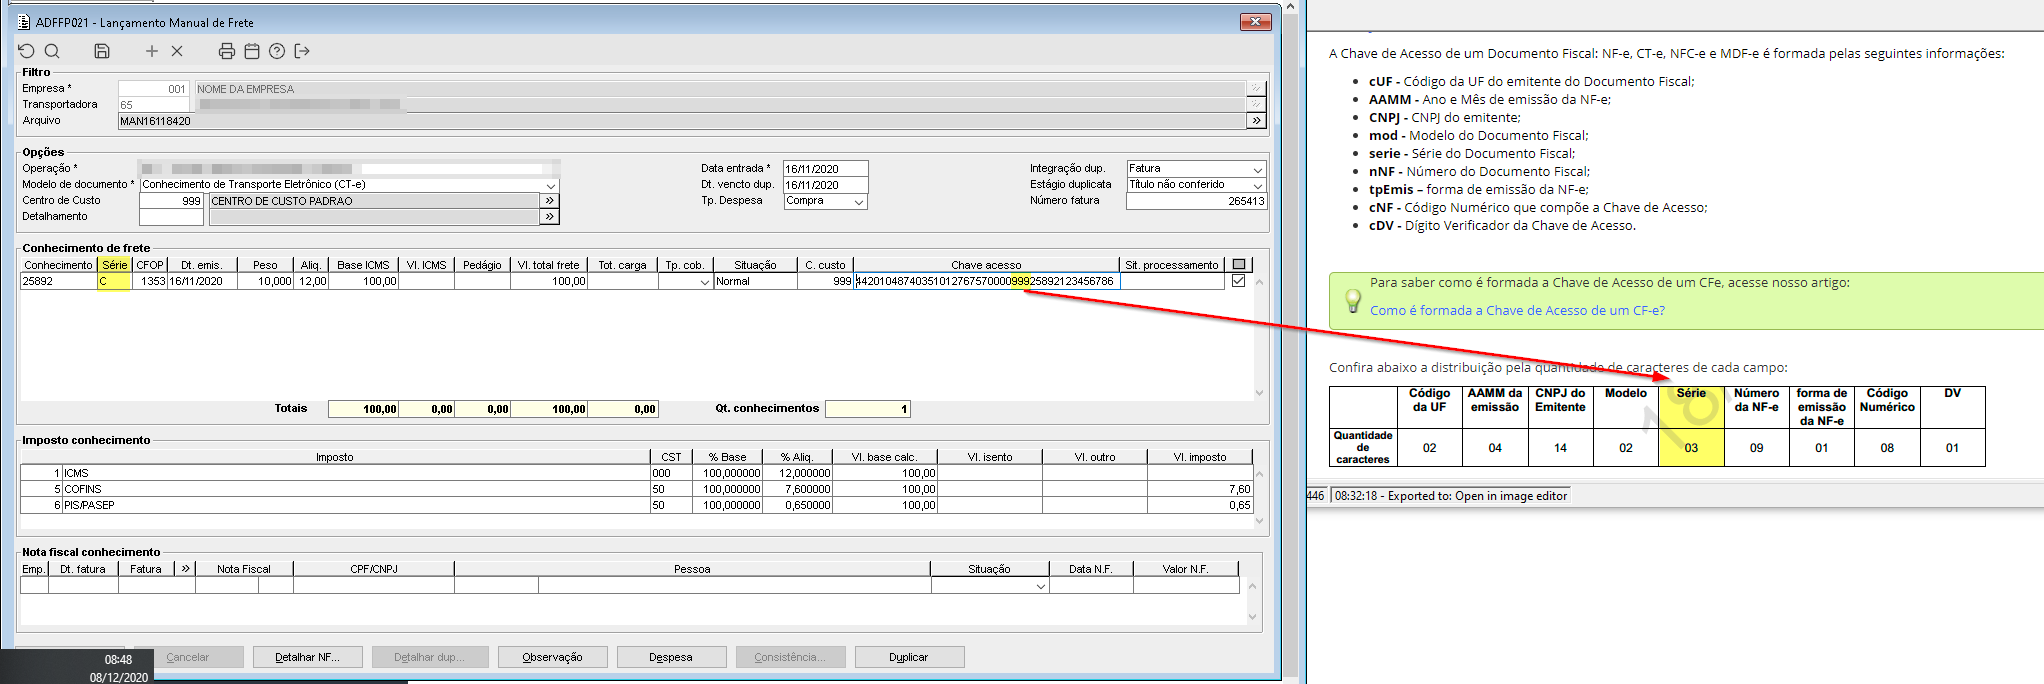Click the Duplicar button
Image resolution: width=2044 pixels, height=684 pixels.
tap(909, 657)
